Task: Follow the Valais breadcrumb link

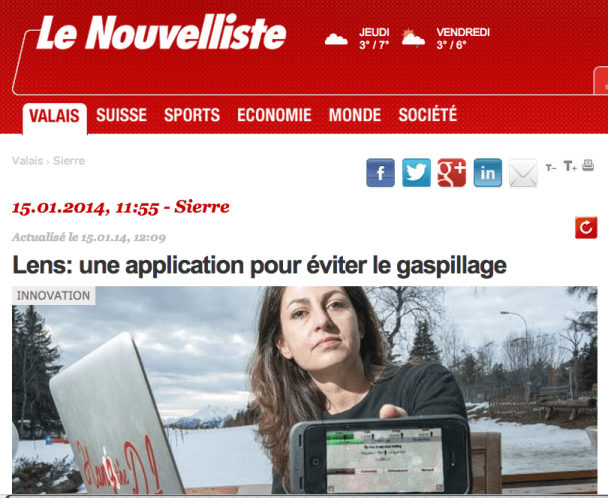Action: click(27, 161)
